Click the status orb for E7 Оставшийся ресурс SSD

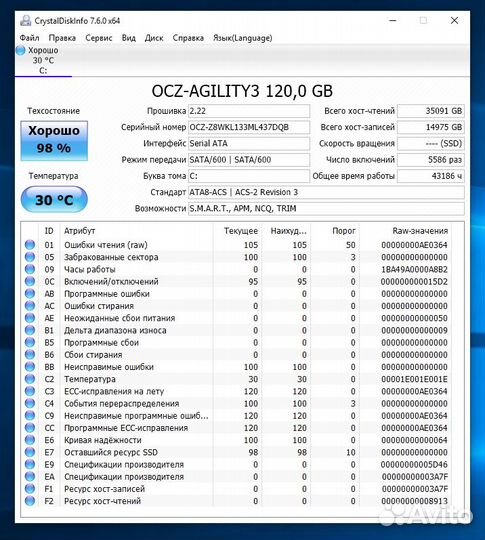pos(30,452)
